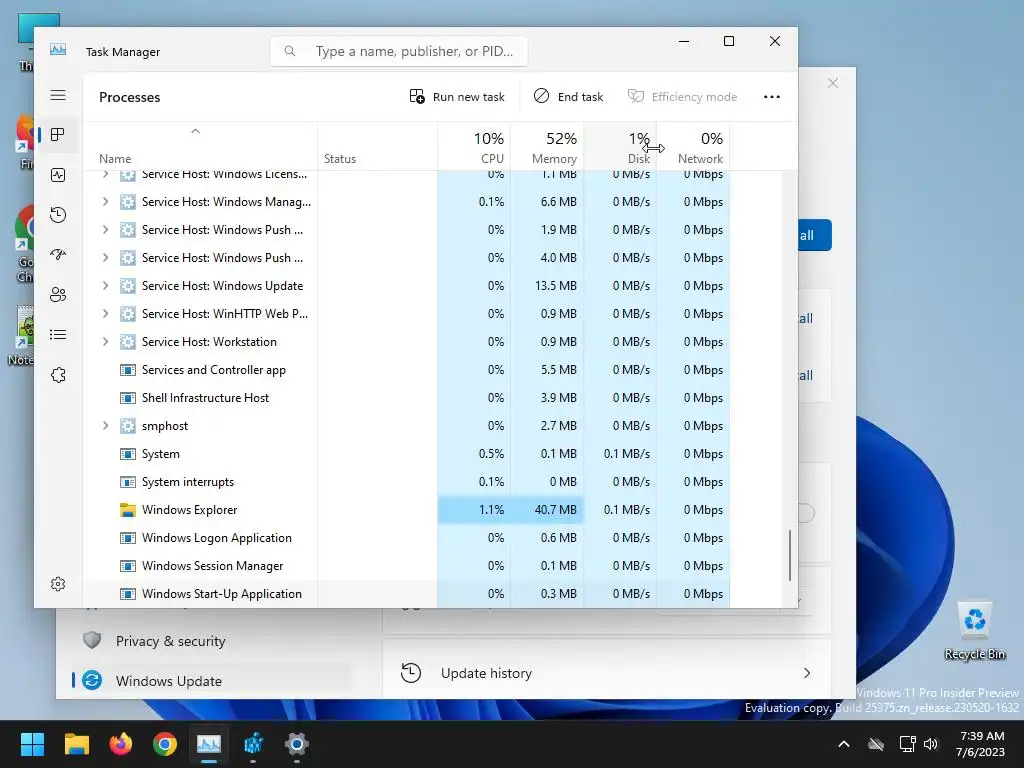Open the Settings gear icon on taskbar
This screenshot has width=1024, height=768.
pos(296,744)
